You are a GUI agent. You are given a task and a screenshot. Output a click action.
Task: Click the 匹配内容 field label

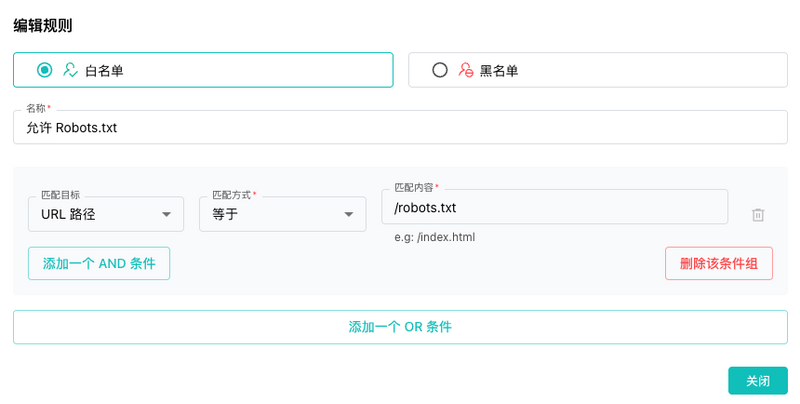pyautogui.click(x=413, y=188)
